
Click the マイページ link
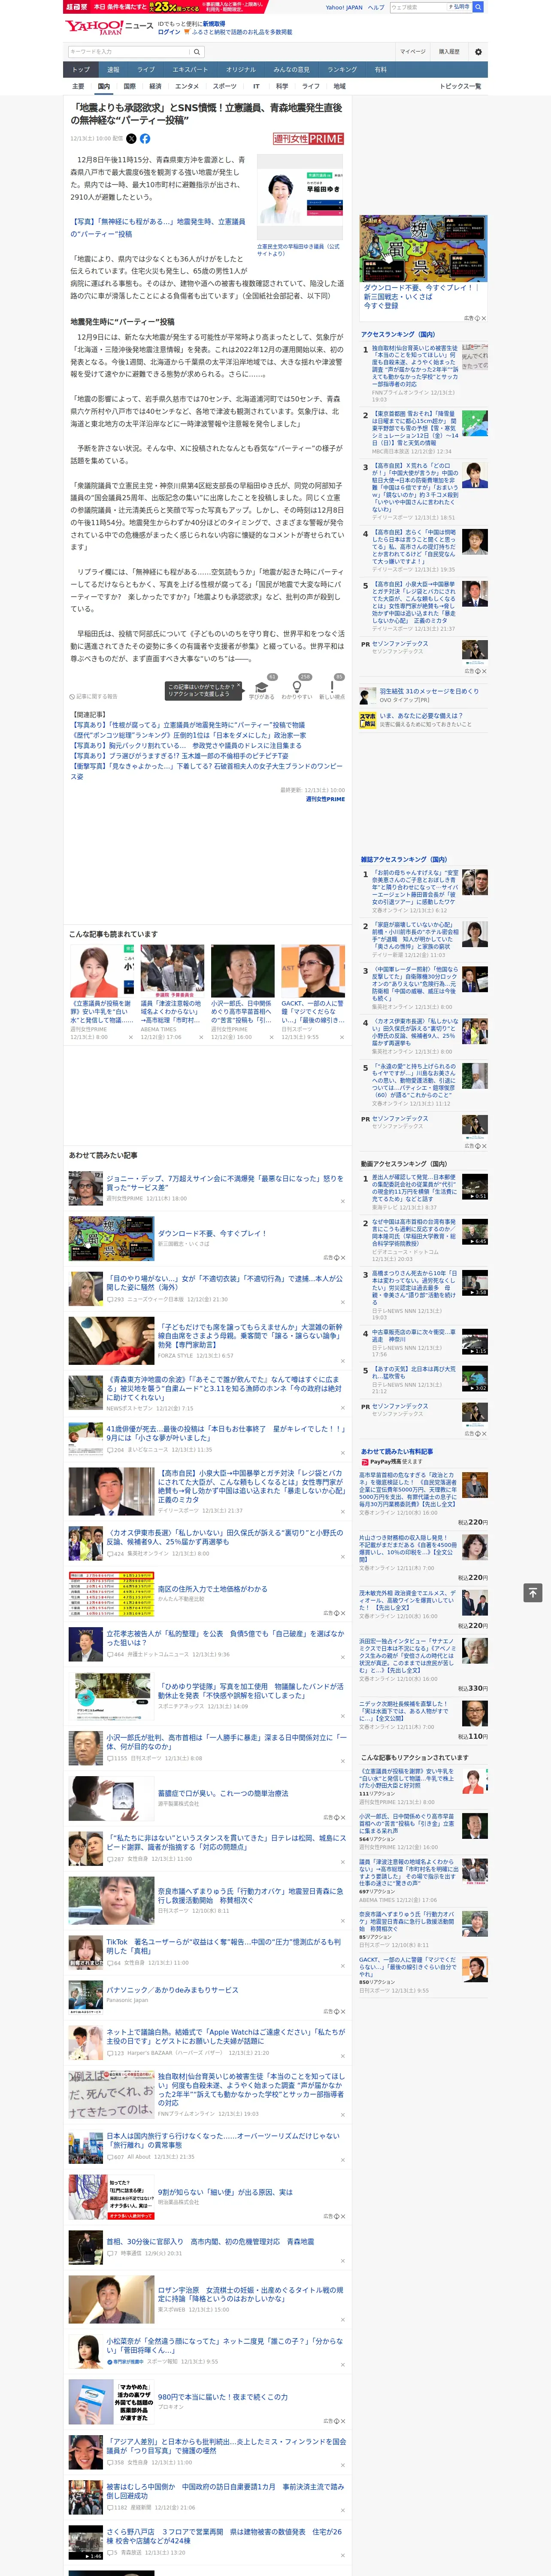(x=413, y=51)
